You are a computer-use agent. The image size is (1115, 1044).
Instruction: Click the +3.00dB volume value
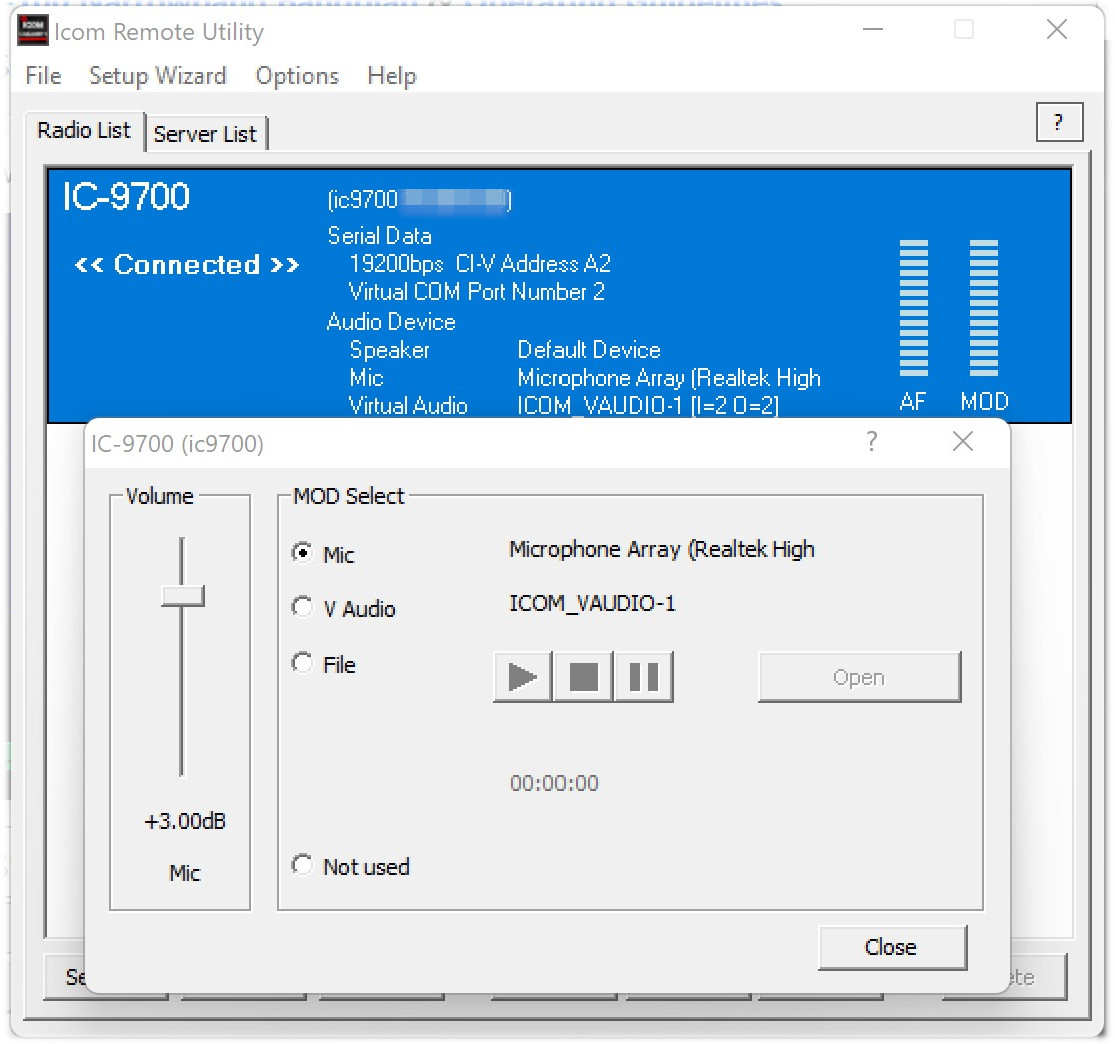point(185,821)
